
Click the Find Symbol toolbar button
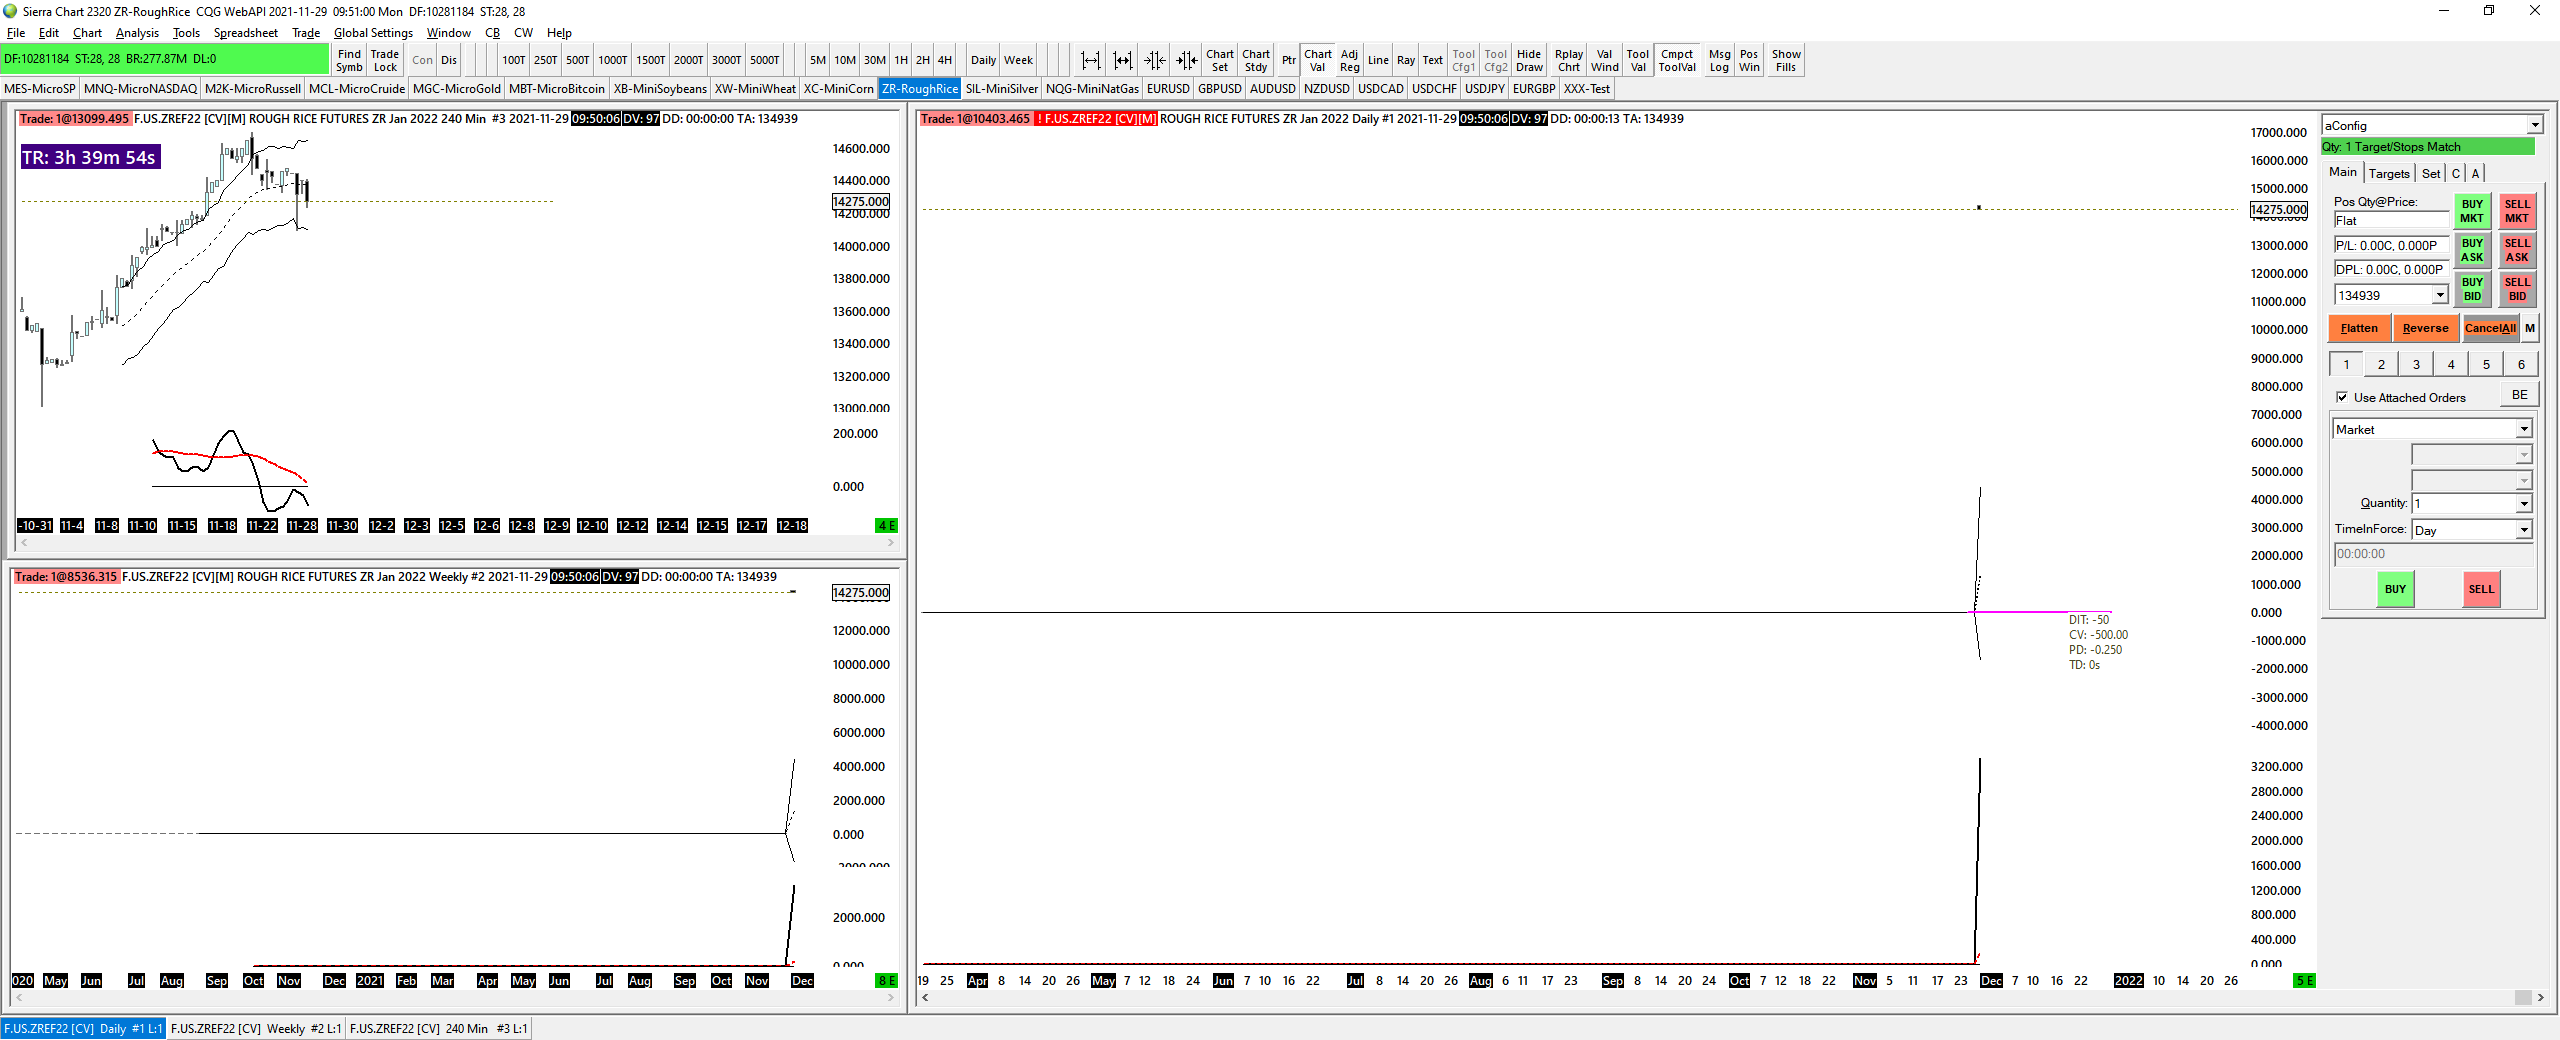click(349, 61)
